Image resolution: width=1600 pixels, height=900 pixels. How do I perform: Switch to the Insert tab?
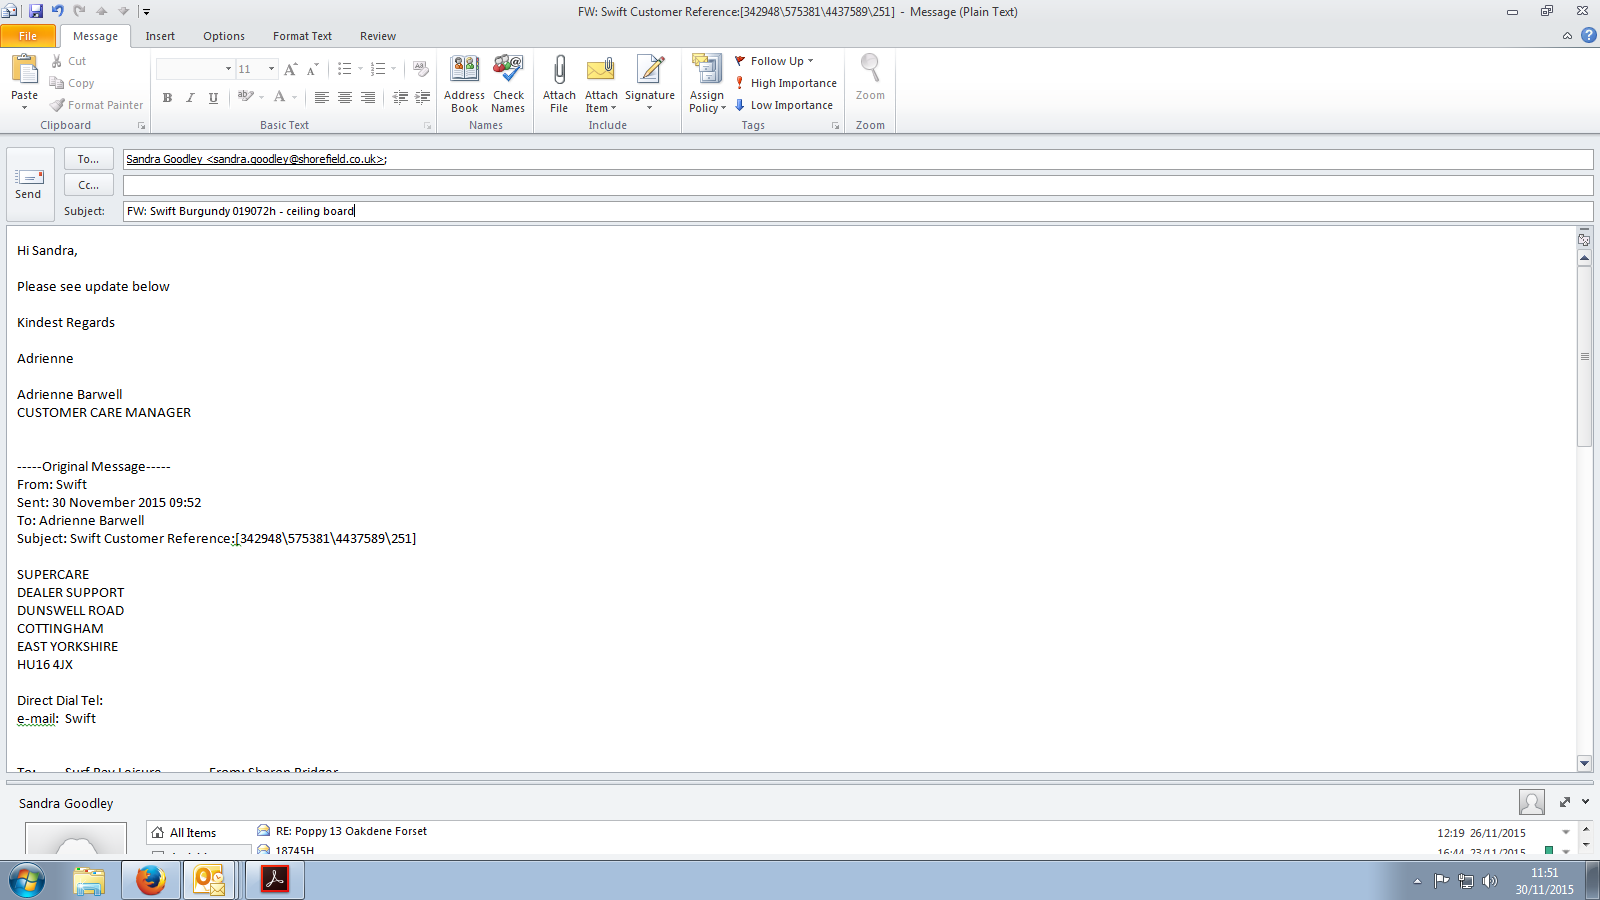click(x=160, y=36)
